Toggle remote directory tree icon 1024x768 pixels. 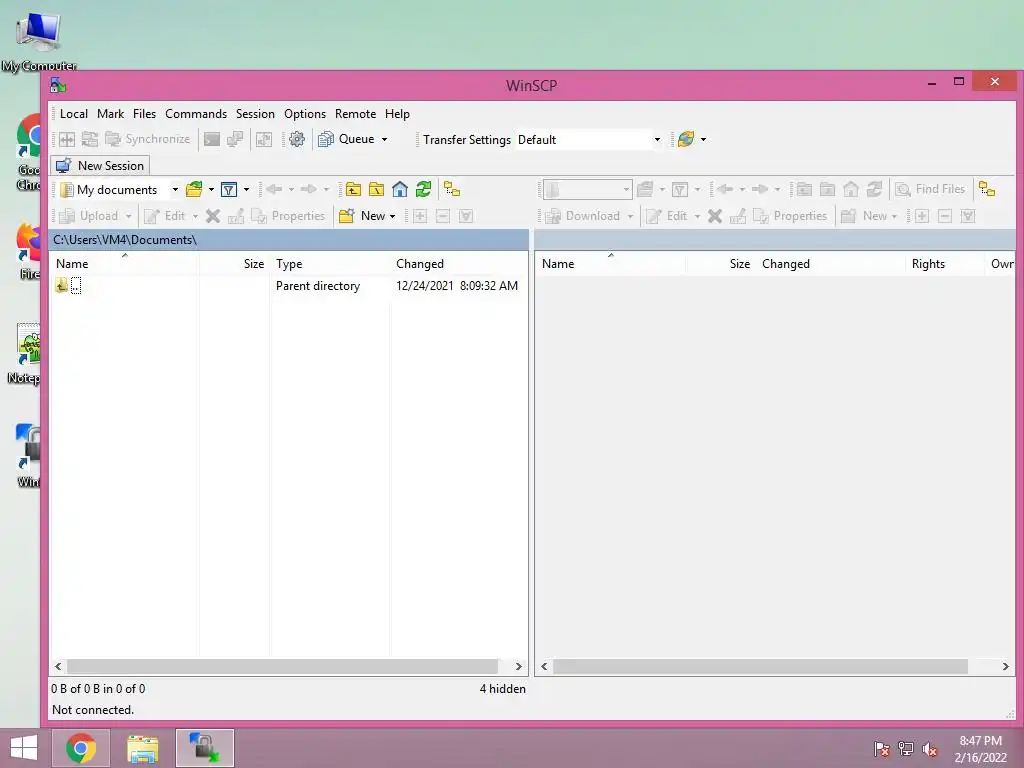(x=987, y=189)
